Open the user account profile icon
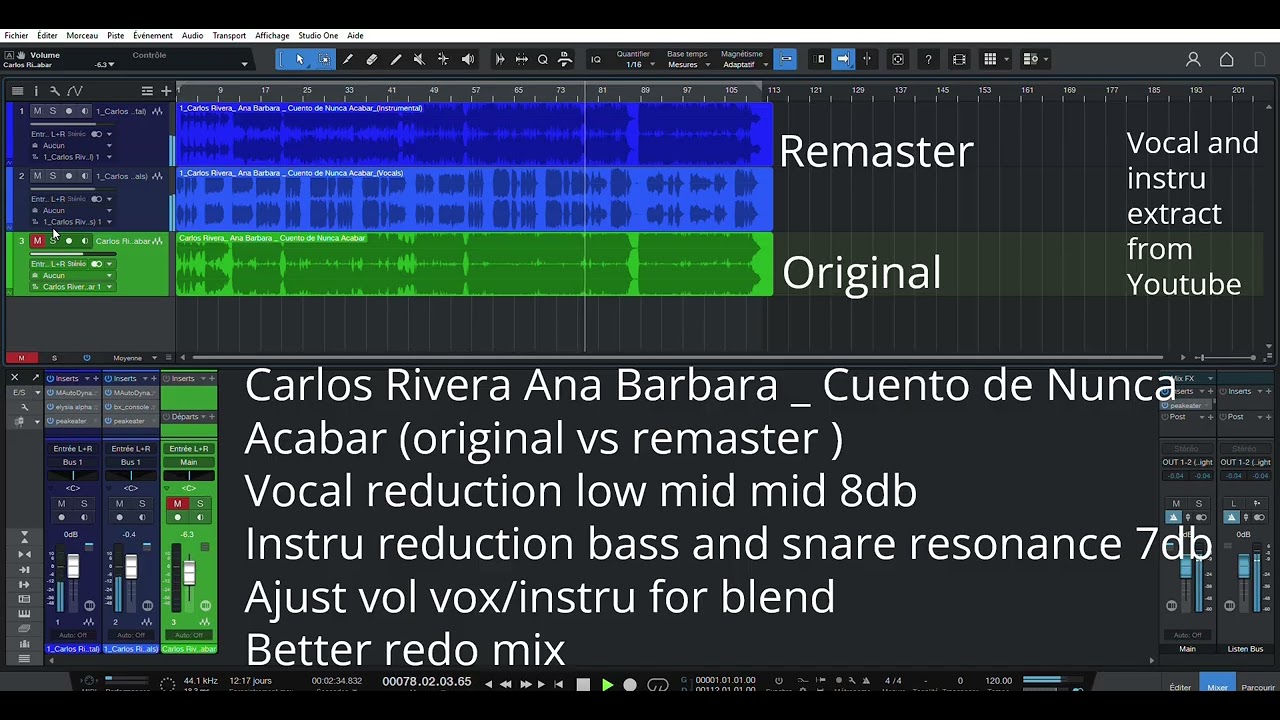1280x720 pixels. tap(1193, 60)
